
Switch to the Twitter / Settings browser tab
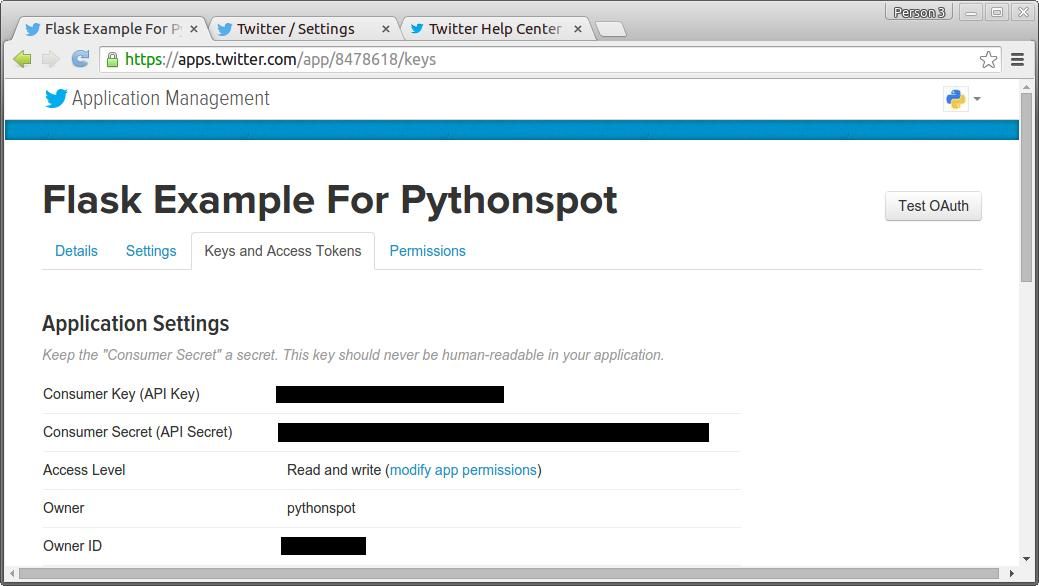[296, 29]
